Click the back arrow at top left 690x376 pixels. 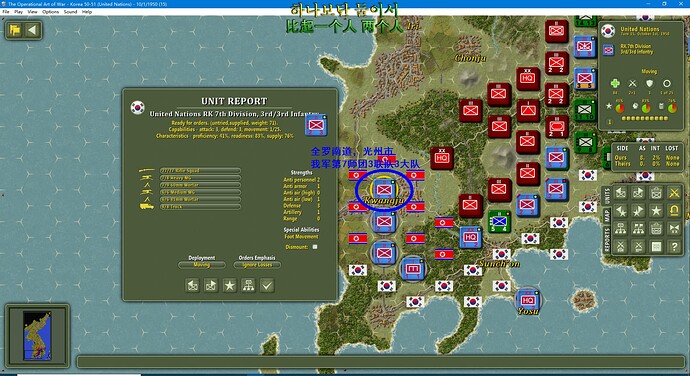(32, 30)
